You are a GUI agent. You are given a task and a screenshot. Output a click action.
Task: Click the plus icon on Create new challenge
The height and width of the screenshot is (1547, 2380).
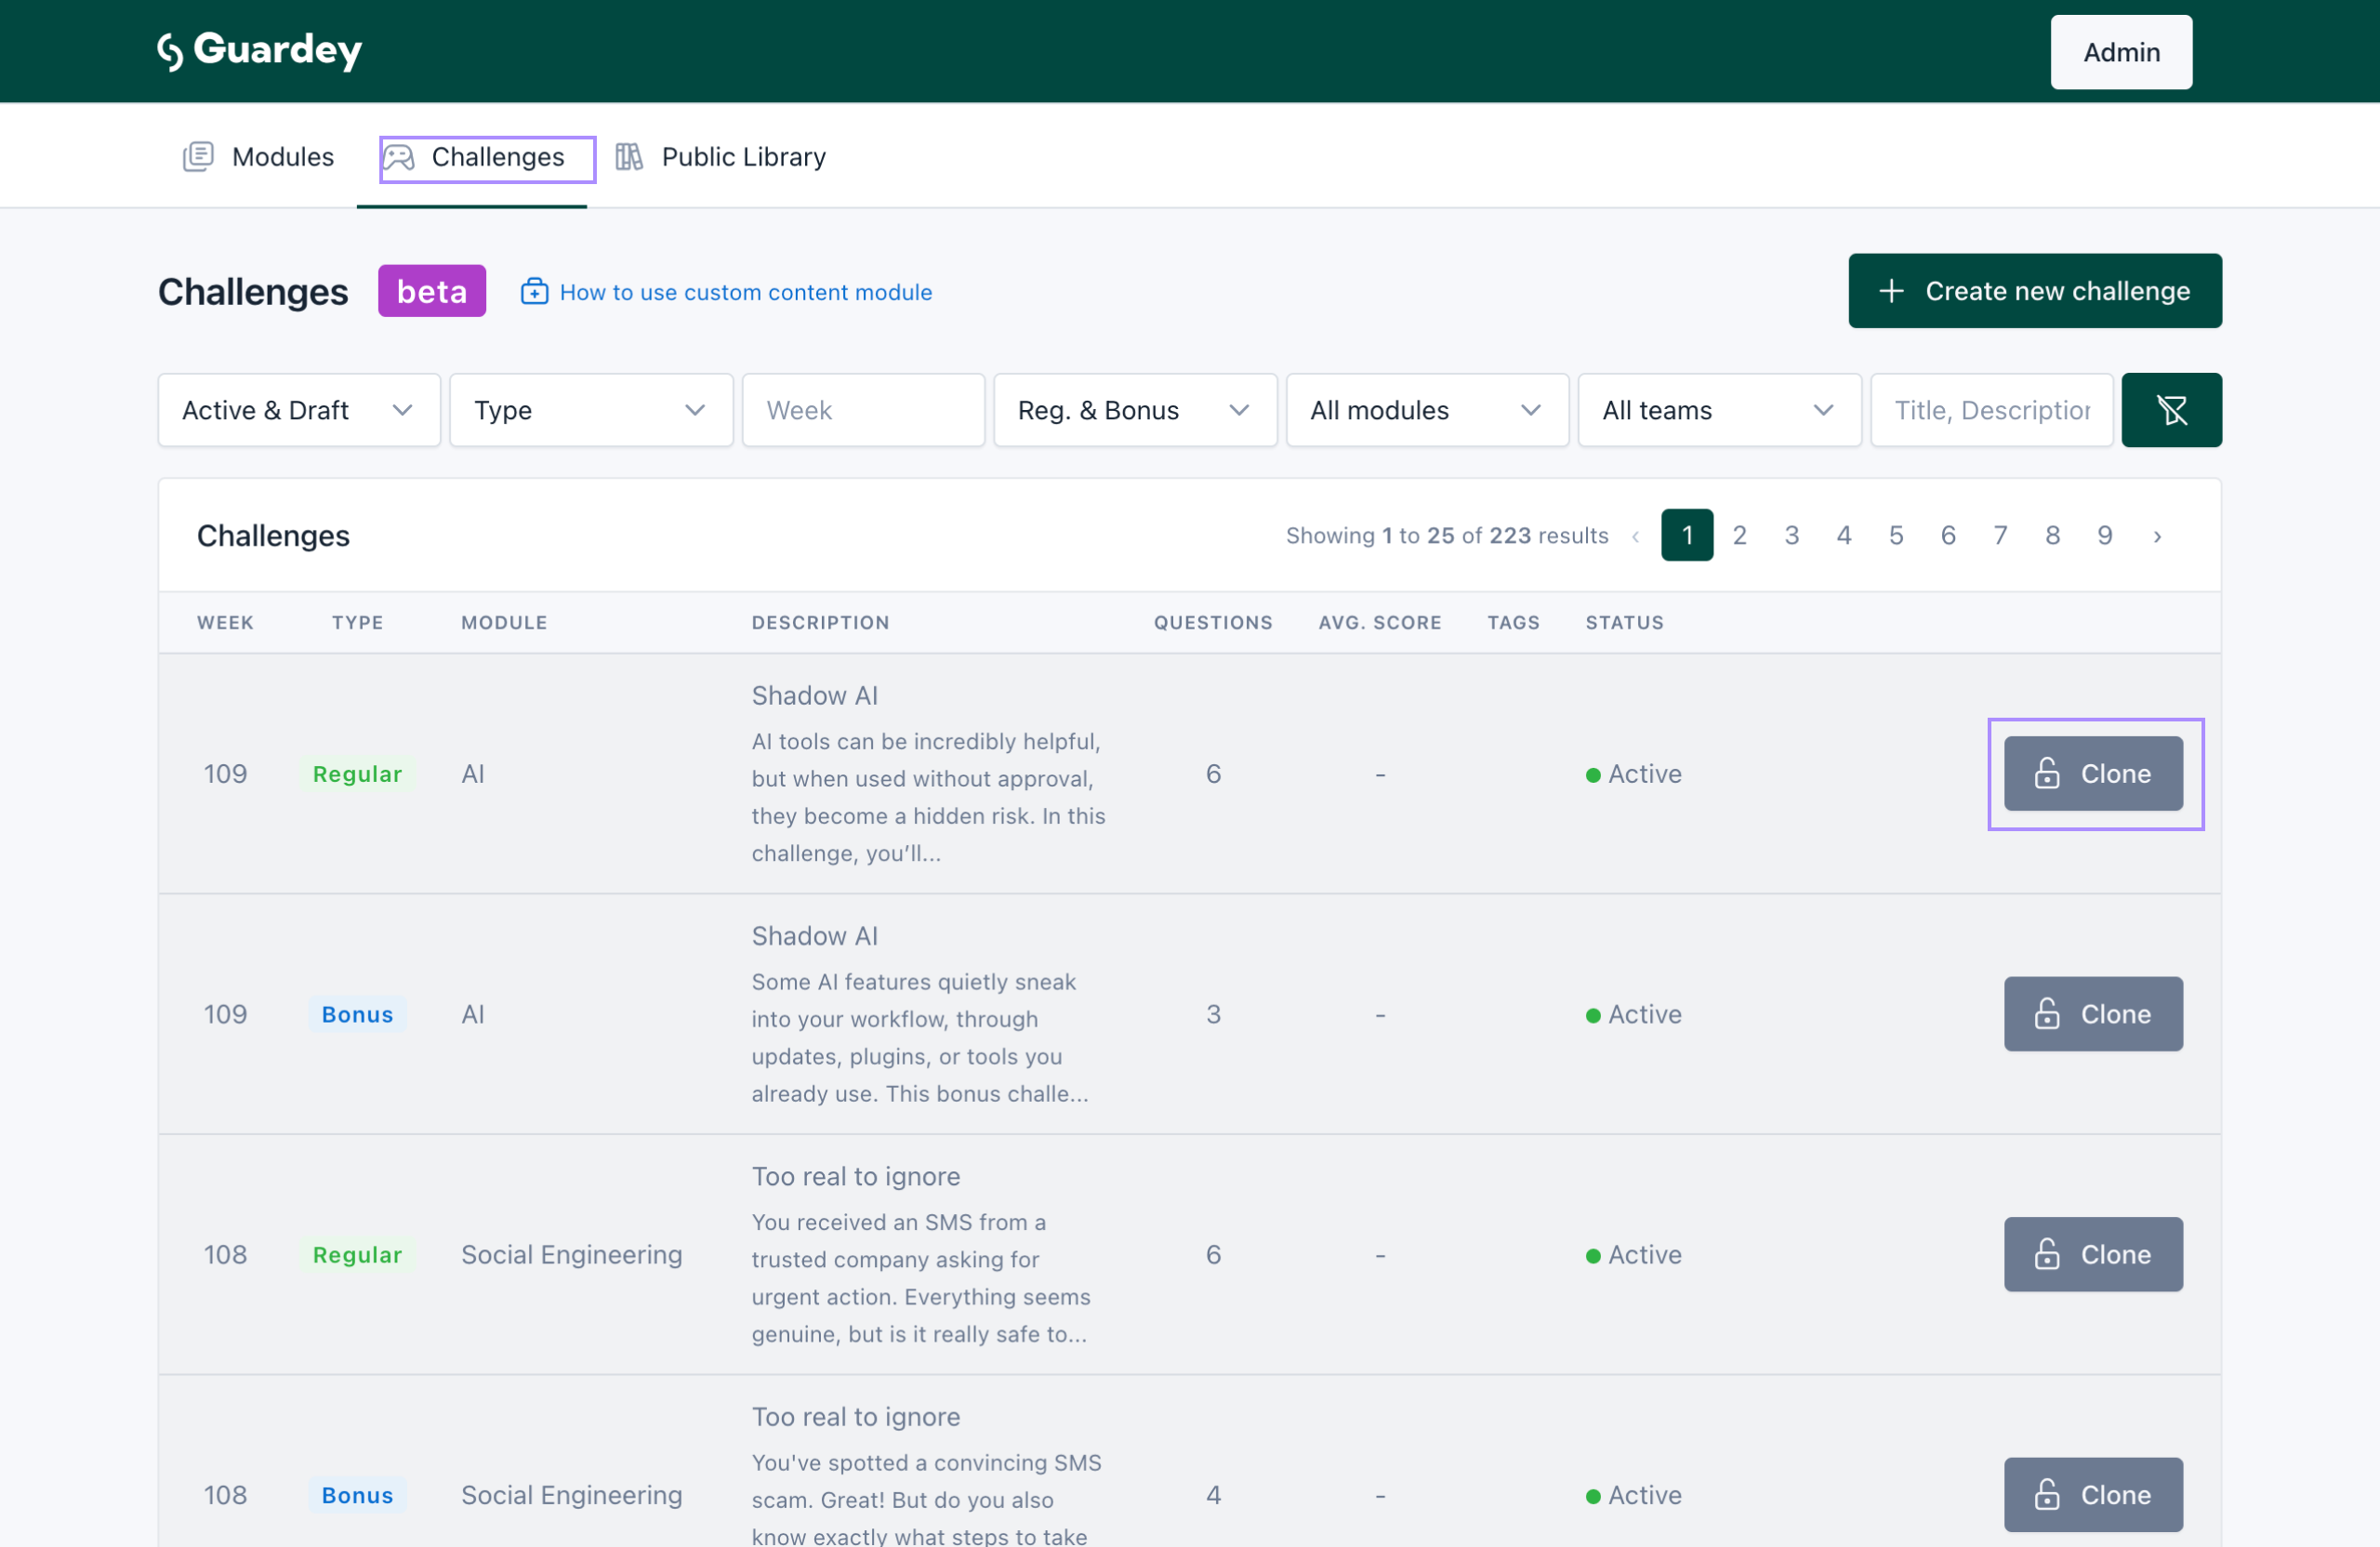point(1891,291)
